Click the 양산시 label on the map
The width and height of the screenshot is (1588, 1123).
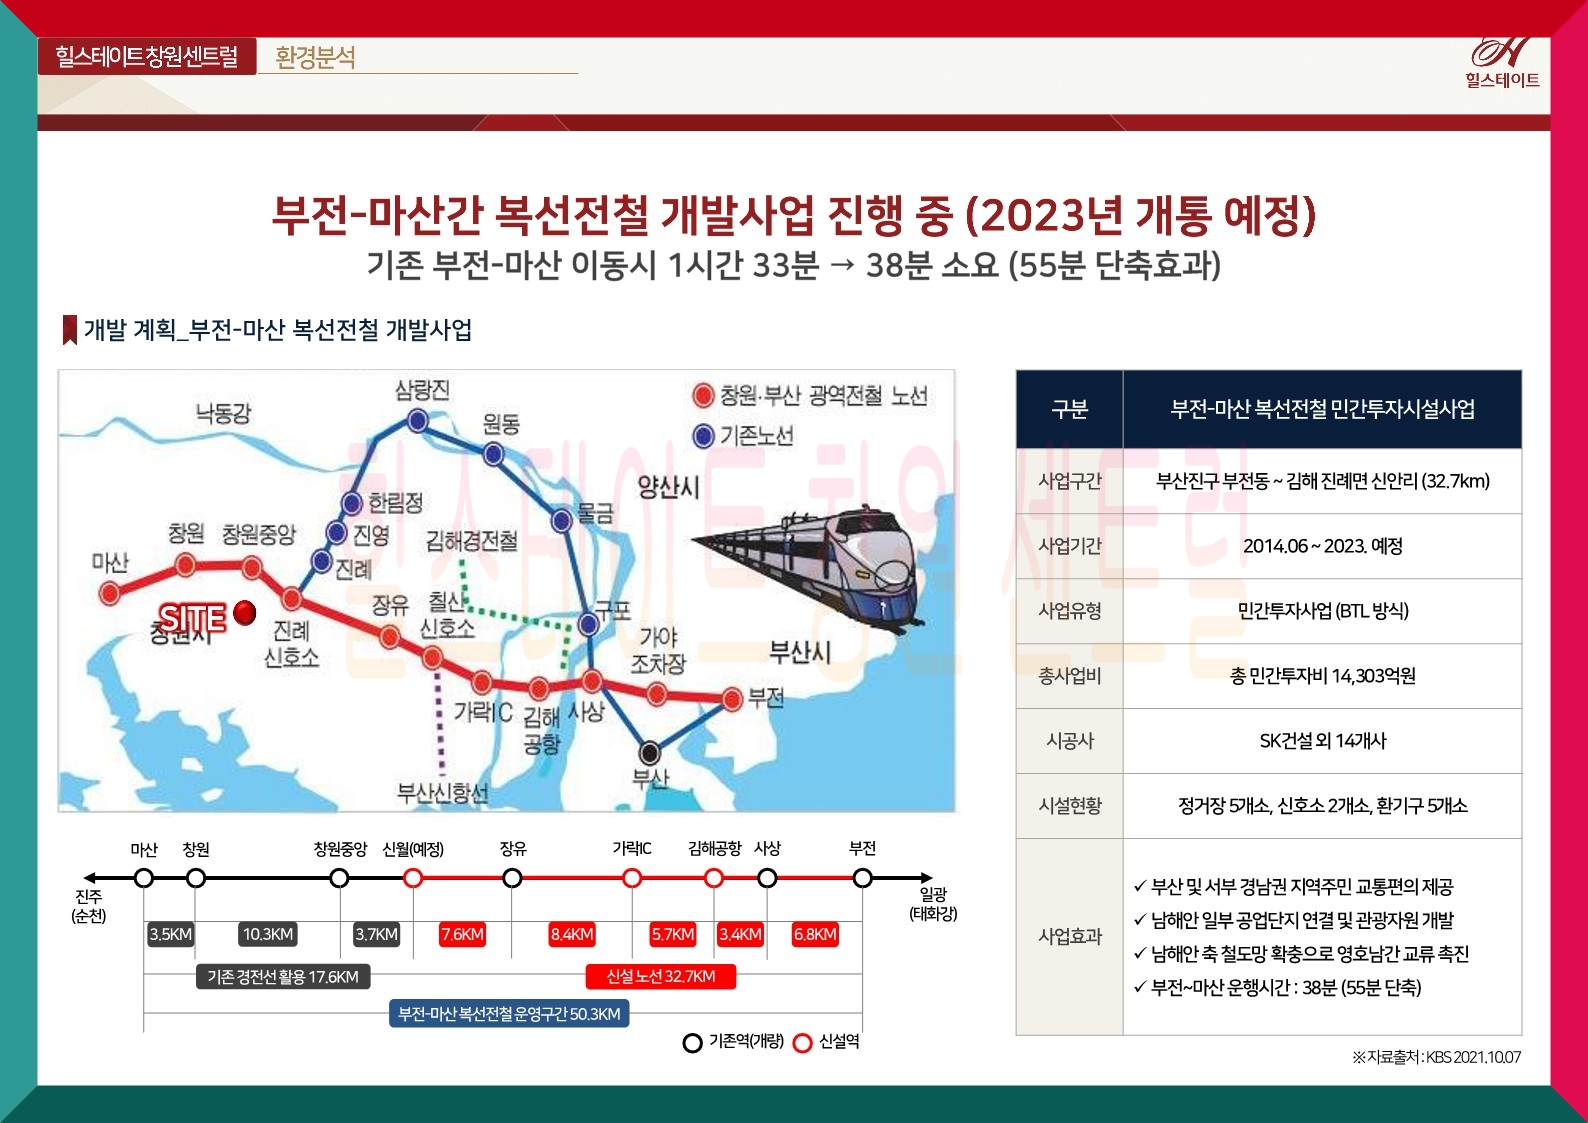click(x=669, y=487)
